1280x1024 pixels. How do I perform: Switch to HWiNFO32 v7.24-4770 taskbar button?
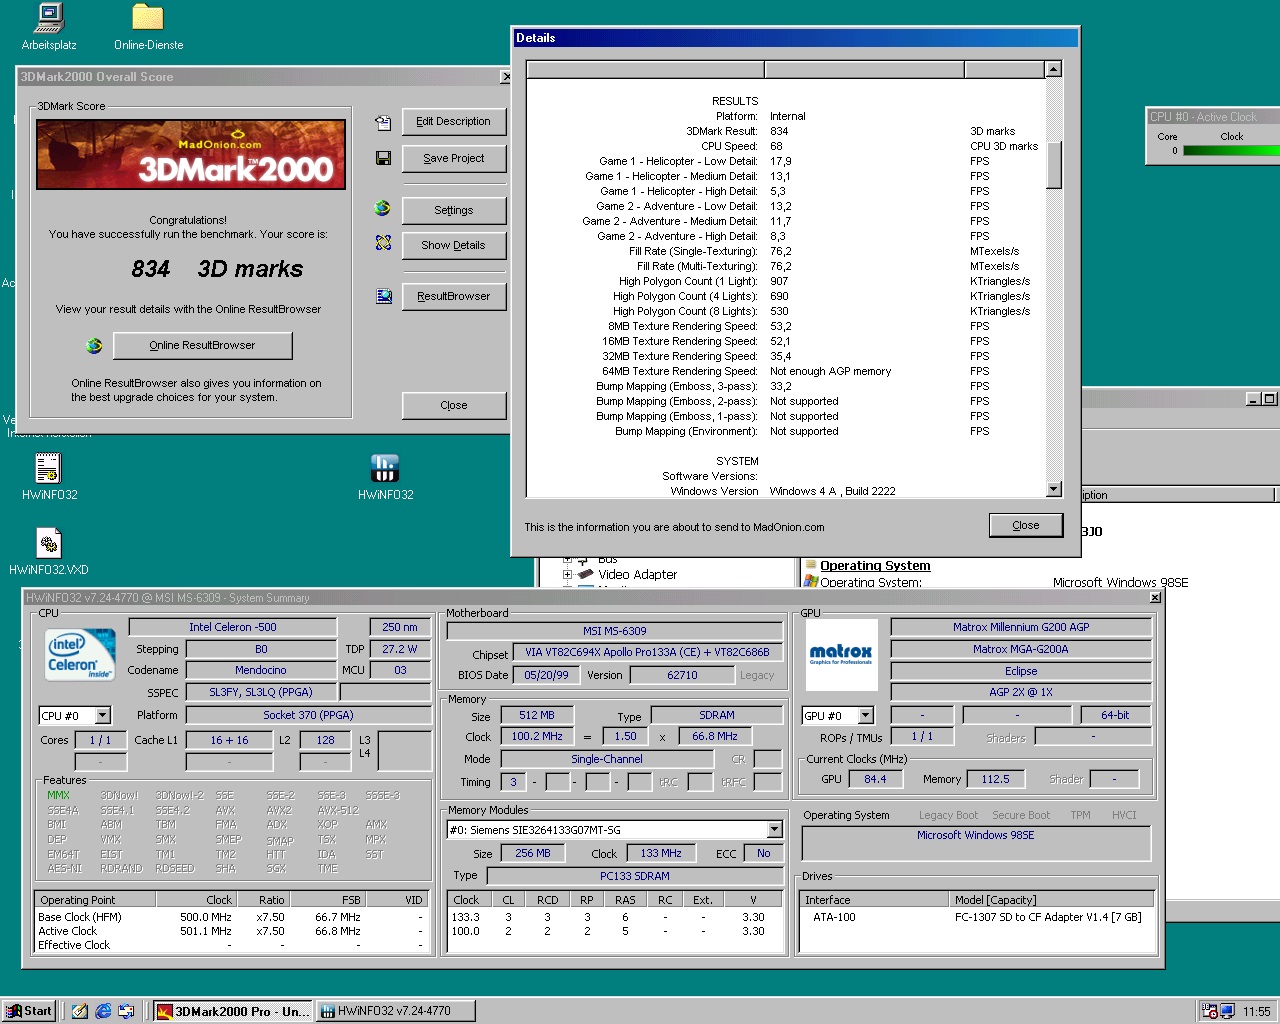394,1011
